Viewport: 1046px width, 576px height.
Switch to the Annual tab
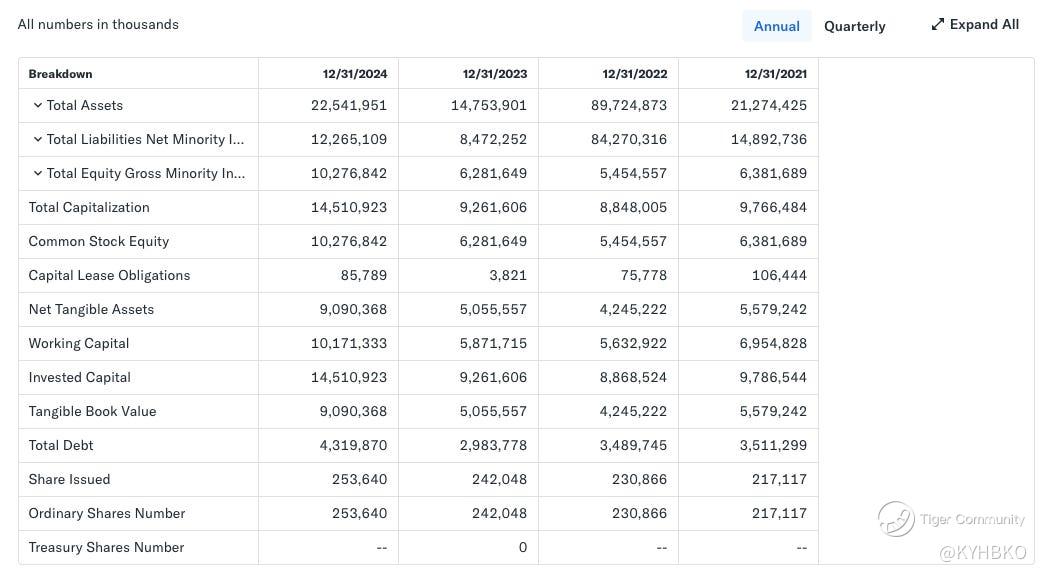[x=776, y=26]
